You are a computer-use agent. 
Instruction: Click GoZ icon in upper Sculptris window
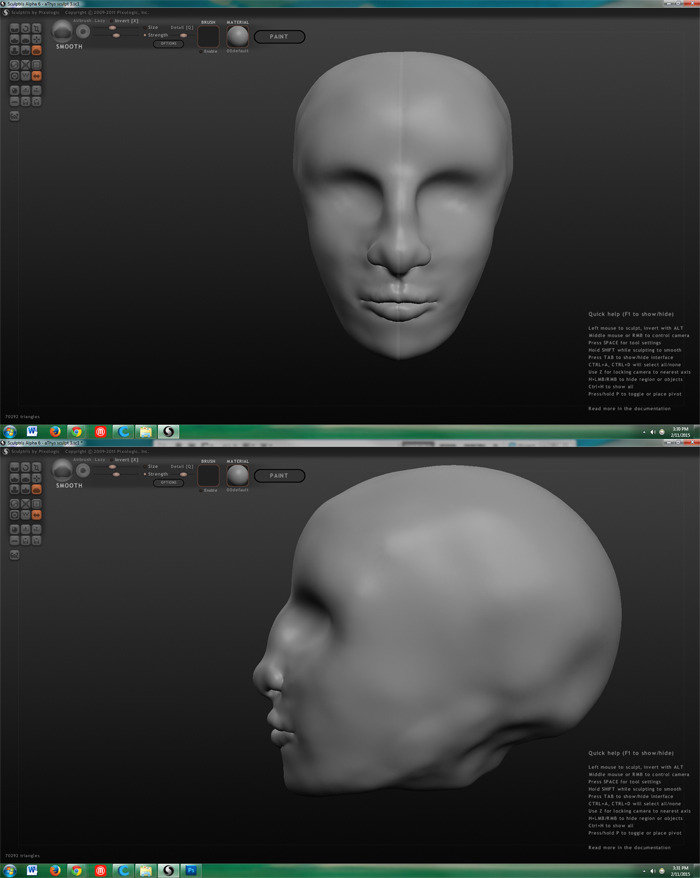point(15,116)
